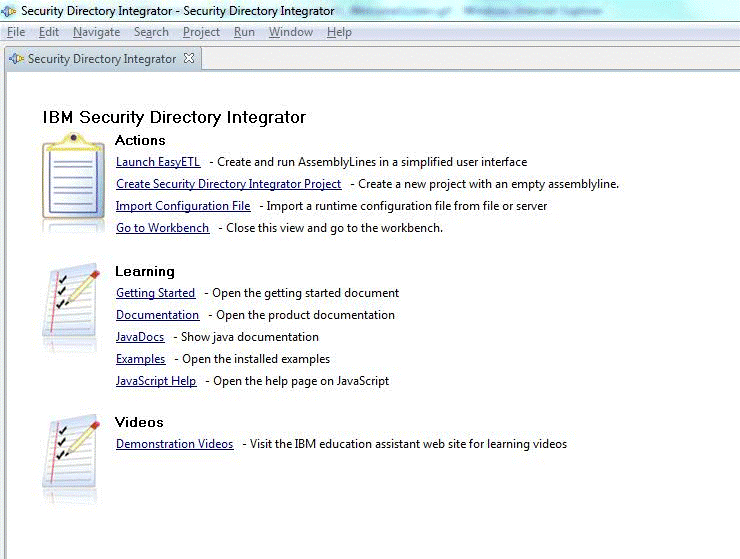Click text 'Open the help page on JavaScript'
The width and height of the screenshot is (740, 559).
(301, 381)
